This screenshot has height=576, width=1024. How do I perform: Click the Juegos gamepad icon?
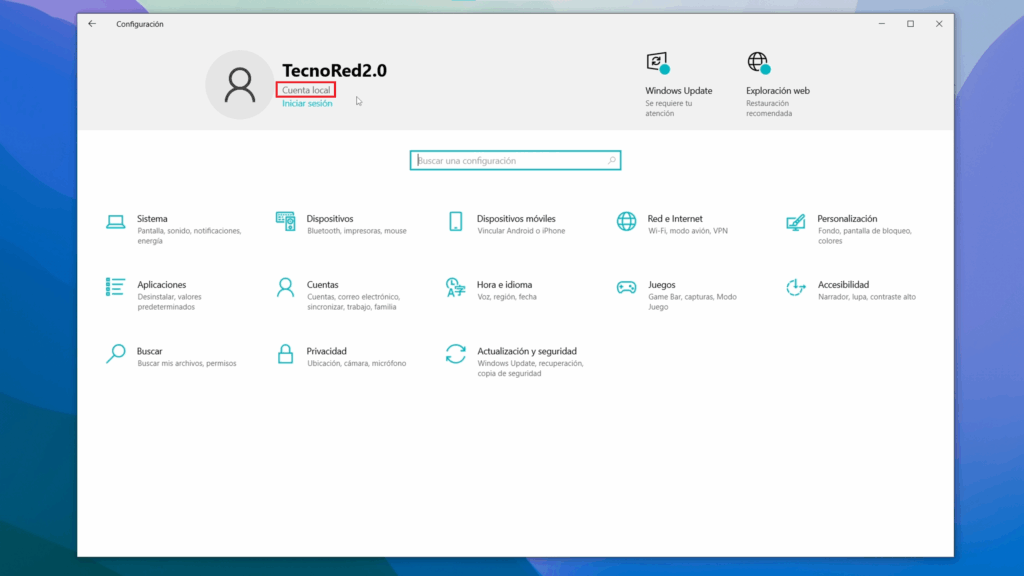(626, 288)
